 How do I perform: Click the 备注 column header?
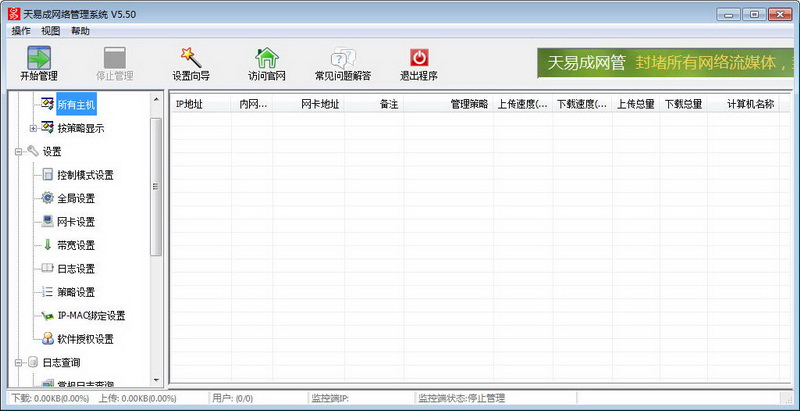374,105
